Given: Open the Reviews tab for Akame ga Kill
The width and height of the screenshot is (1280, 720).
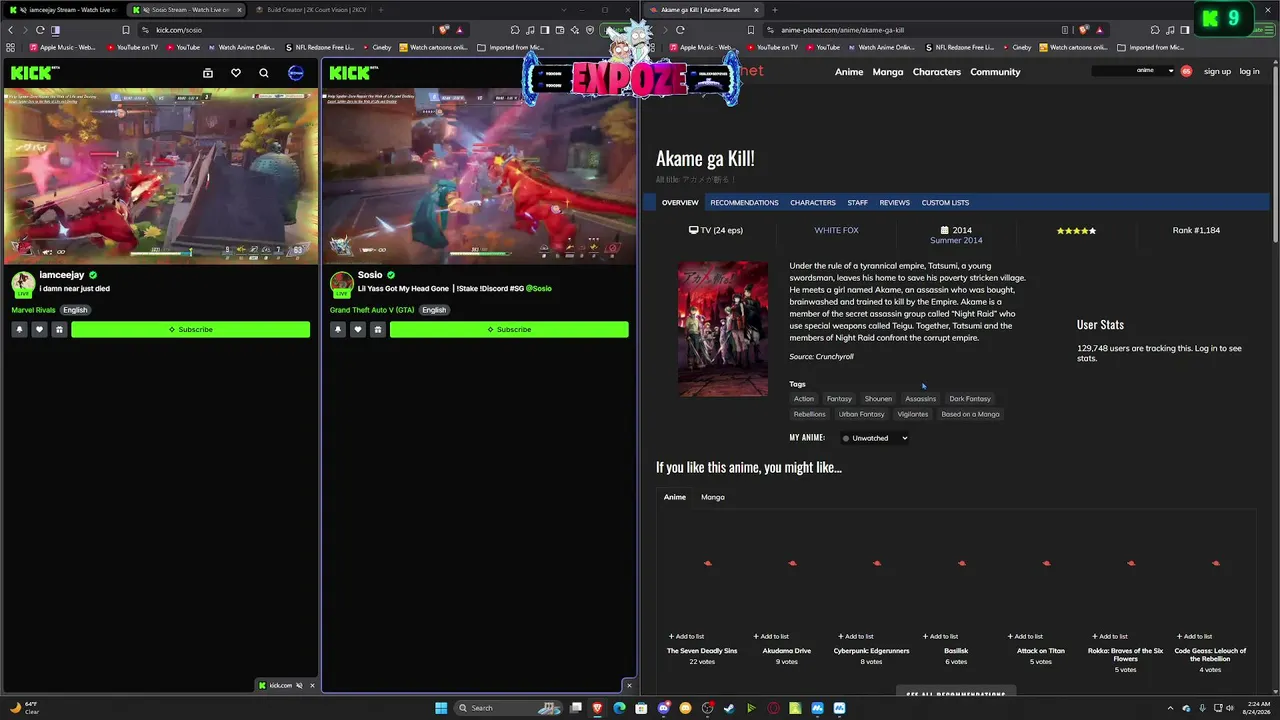Looking at the screenshot, I should click(895, 203).
